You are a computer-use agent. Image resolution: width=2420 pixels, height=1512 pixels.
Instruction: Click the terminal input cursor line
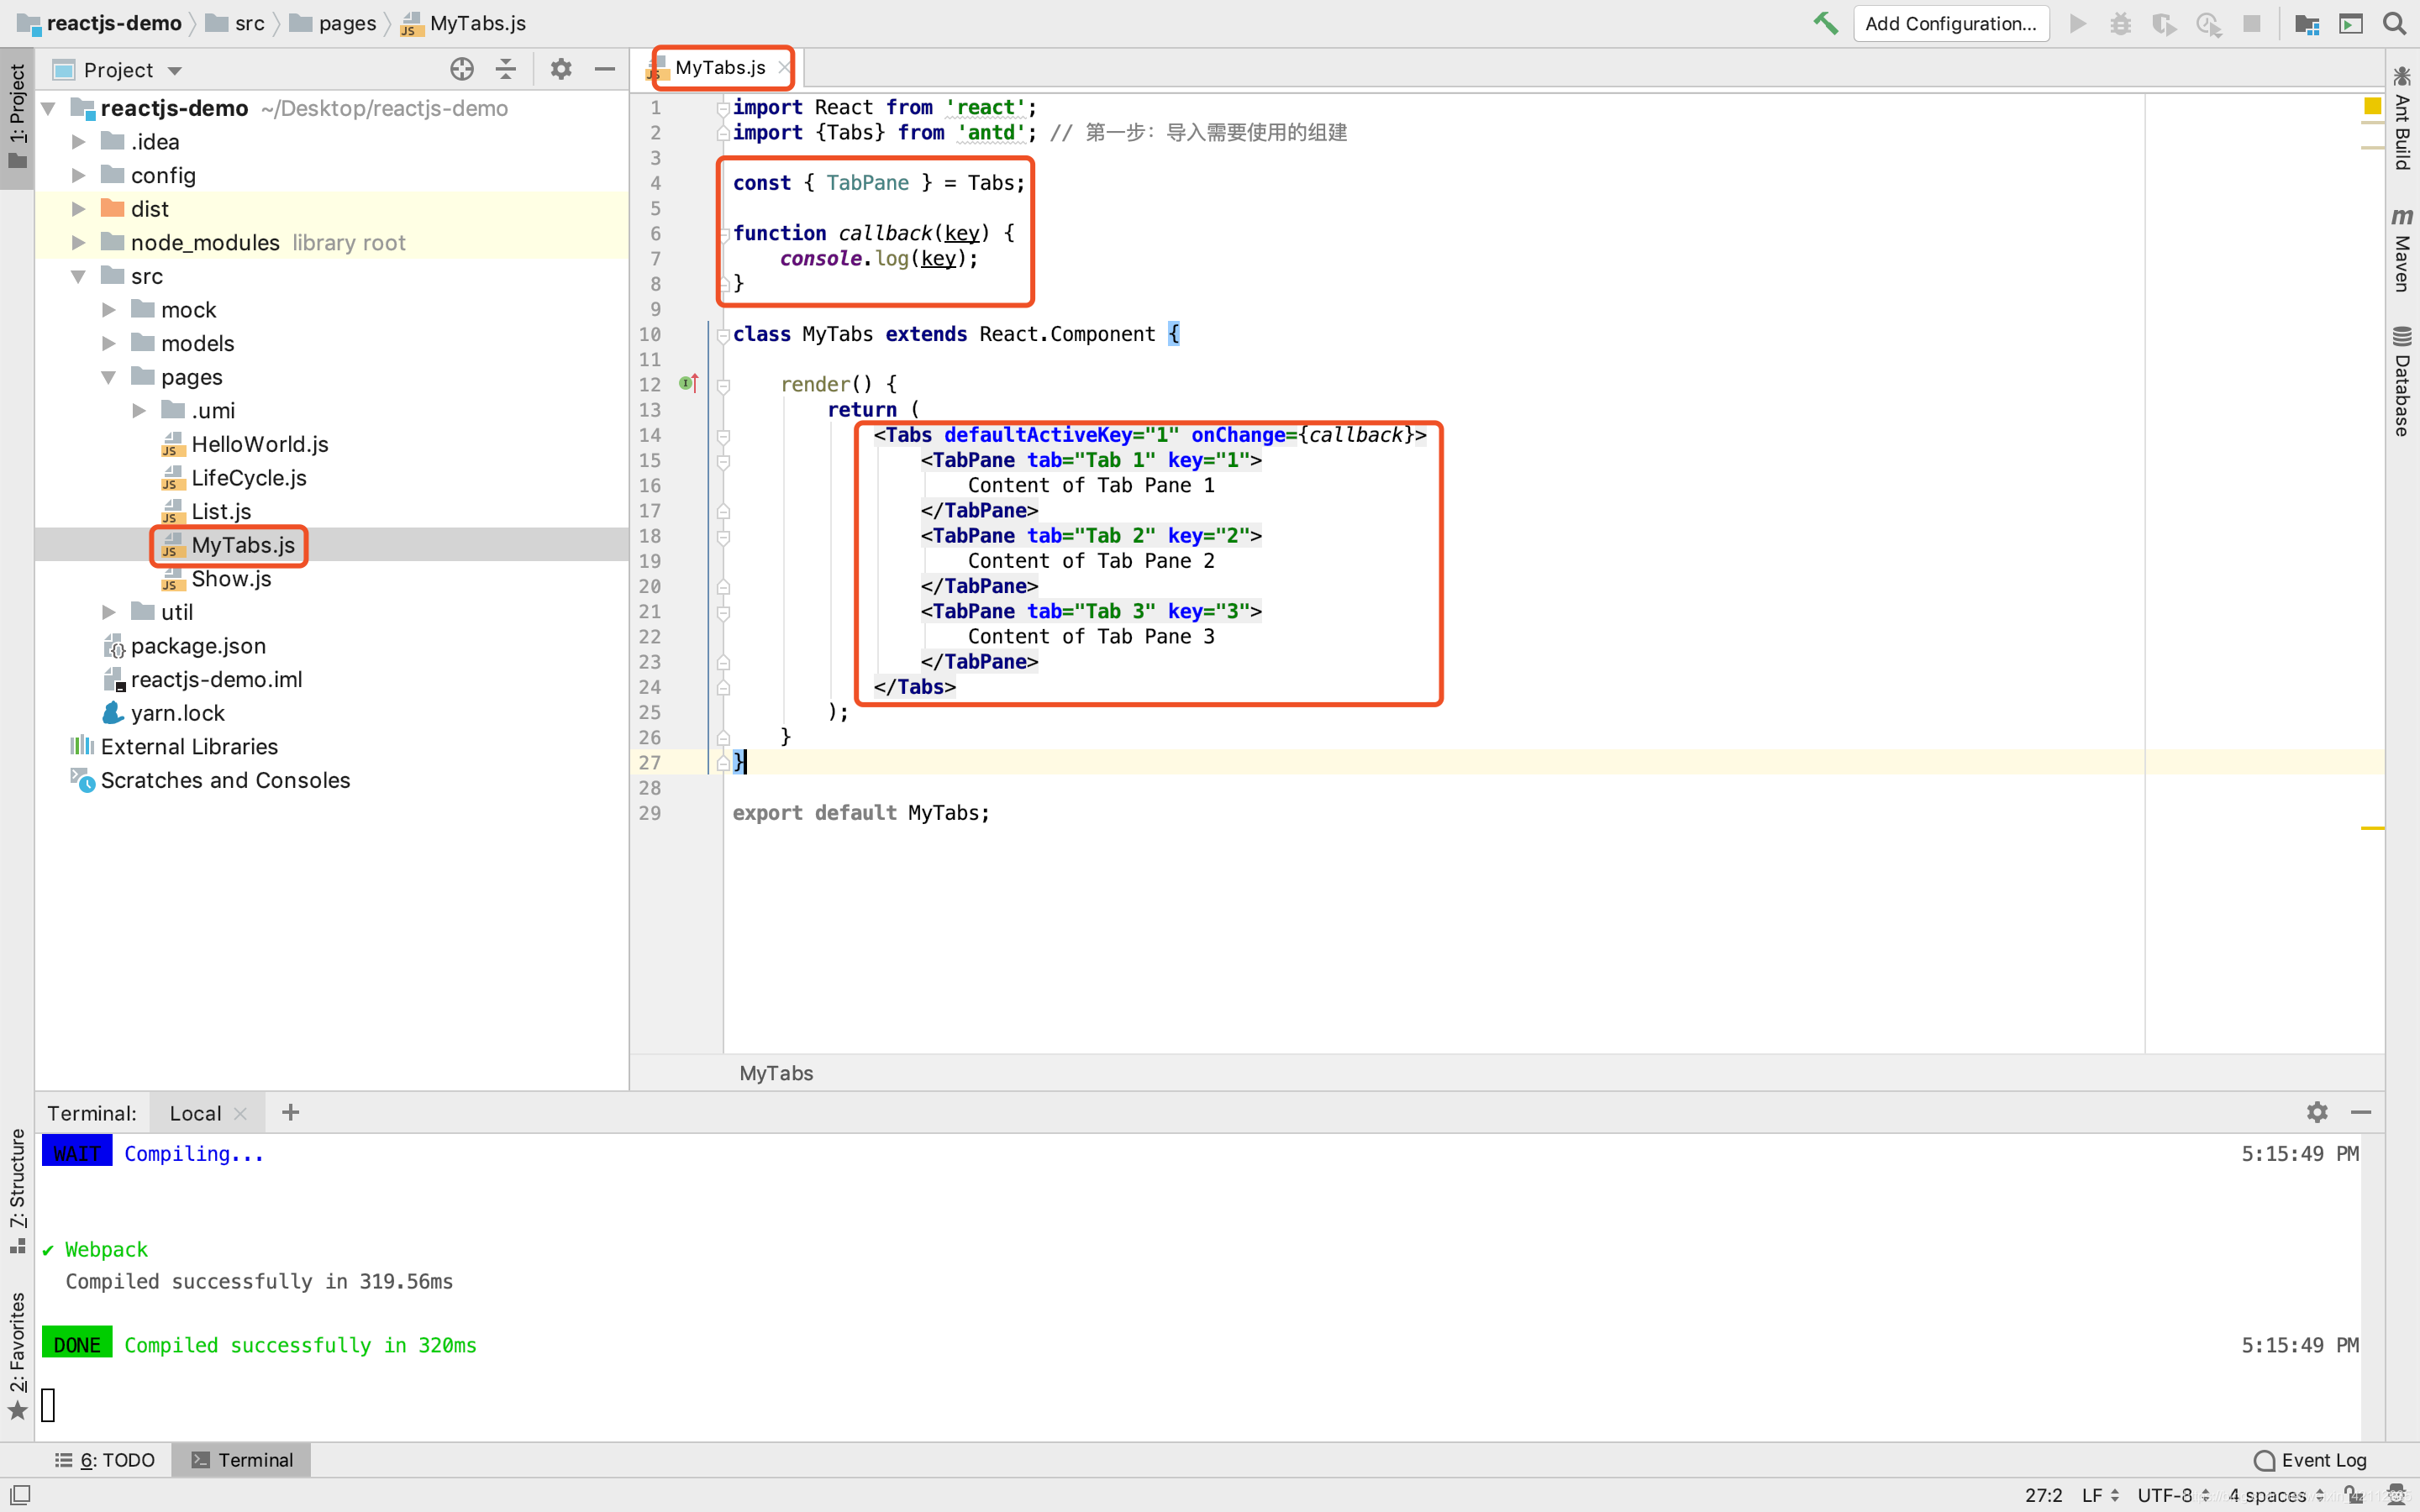48,1405
